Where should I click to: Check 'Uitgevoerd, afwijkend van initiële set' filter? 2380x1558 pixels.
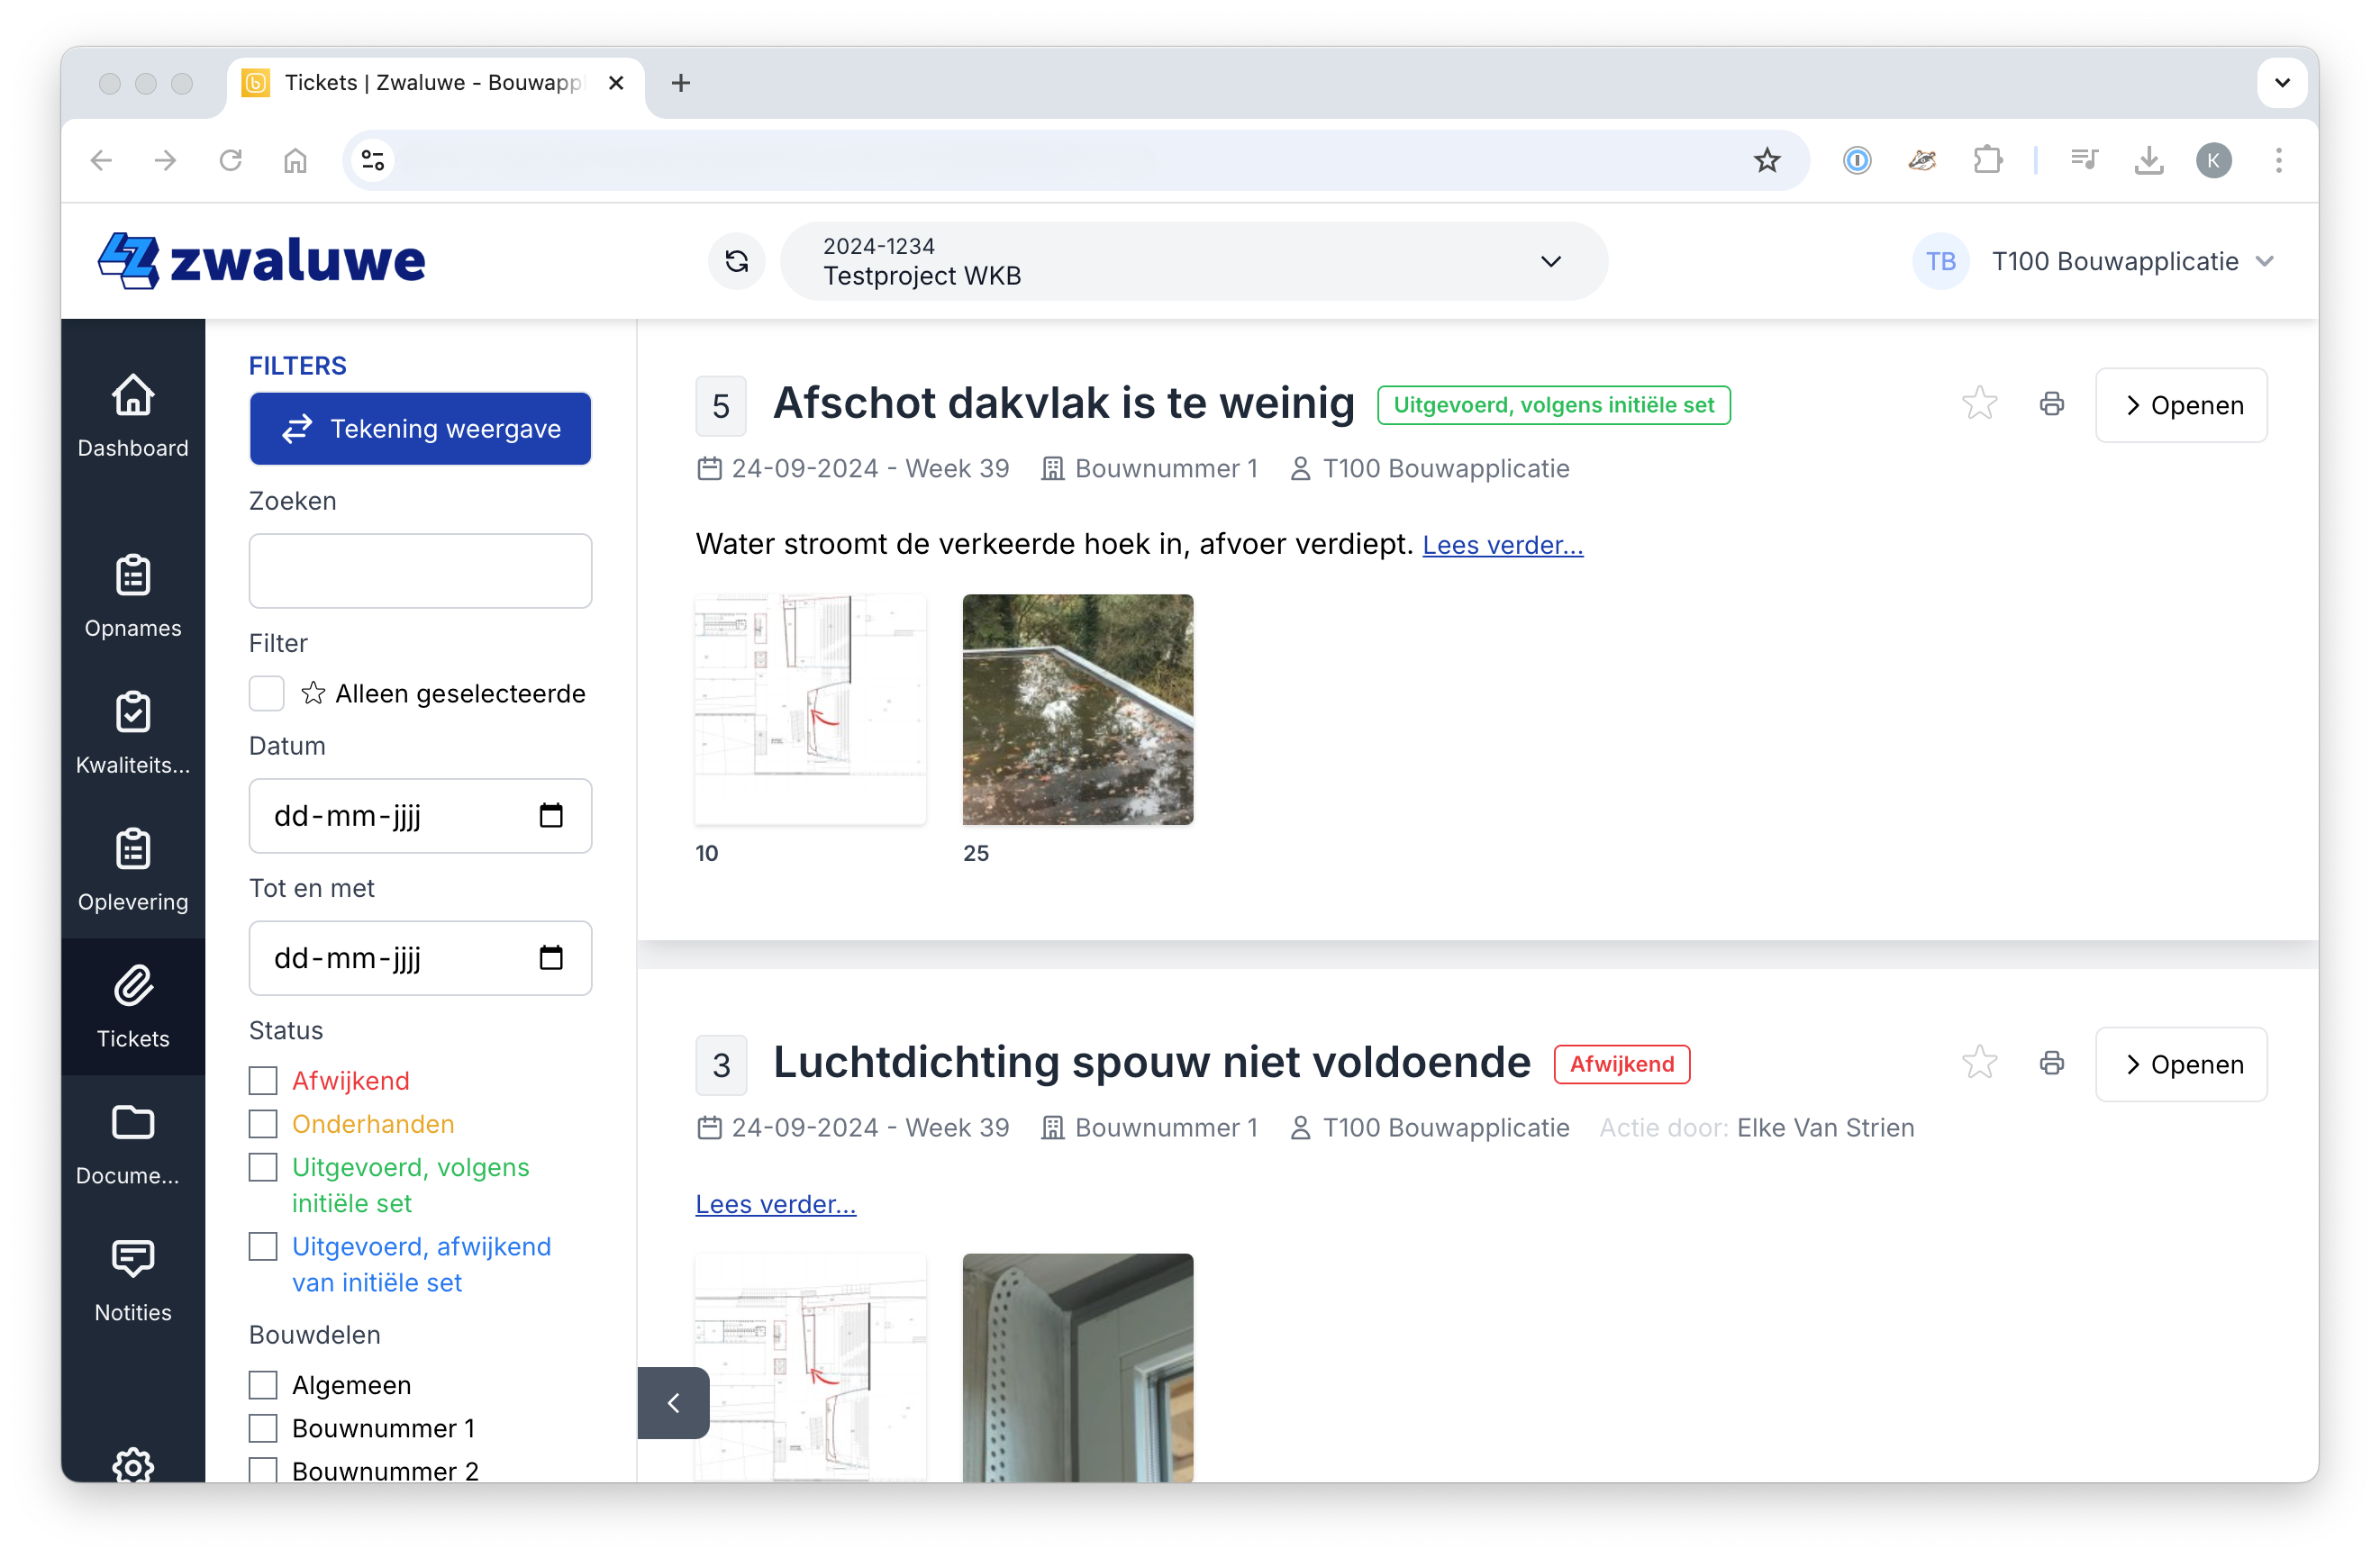point(263,1246)
